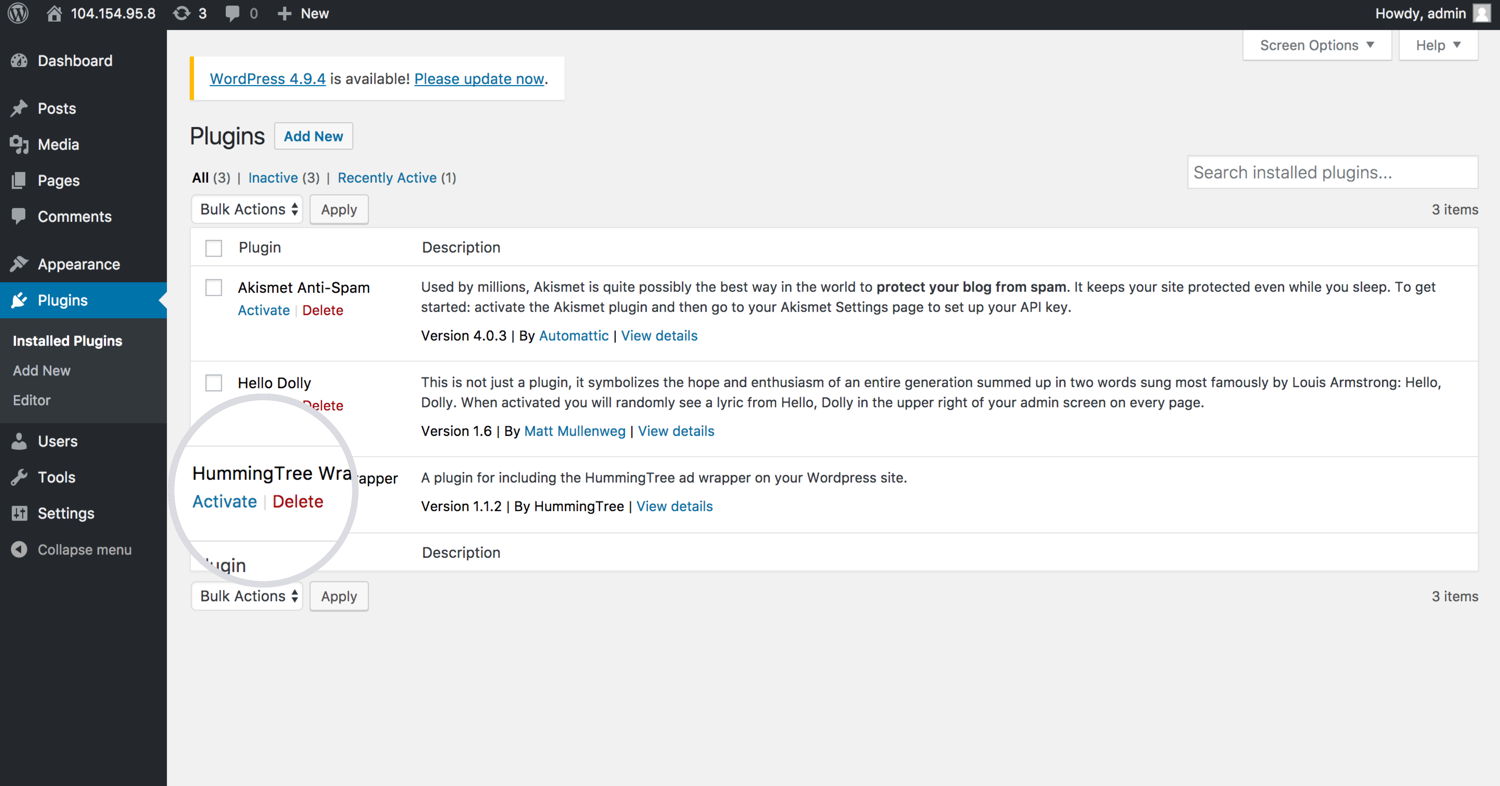Image resolution: width=1500 pixels, height=786 pixels.
Task: Click the Tools wrench icon
Action: coord(19,477)
